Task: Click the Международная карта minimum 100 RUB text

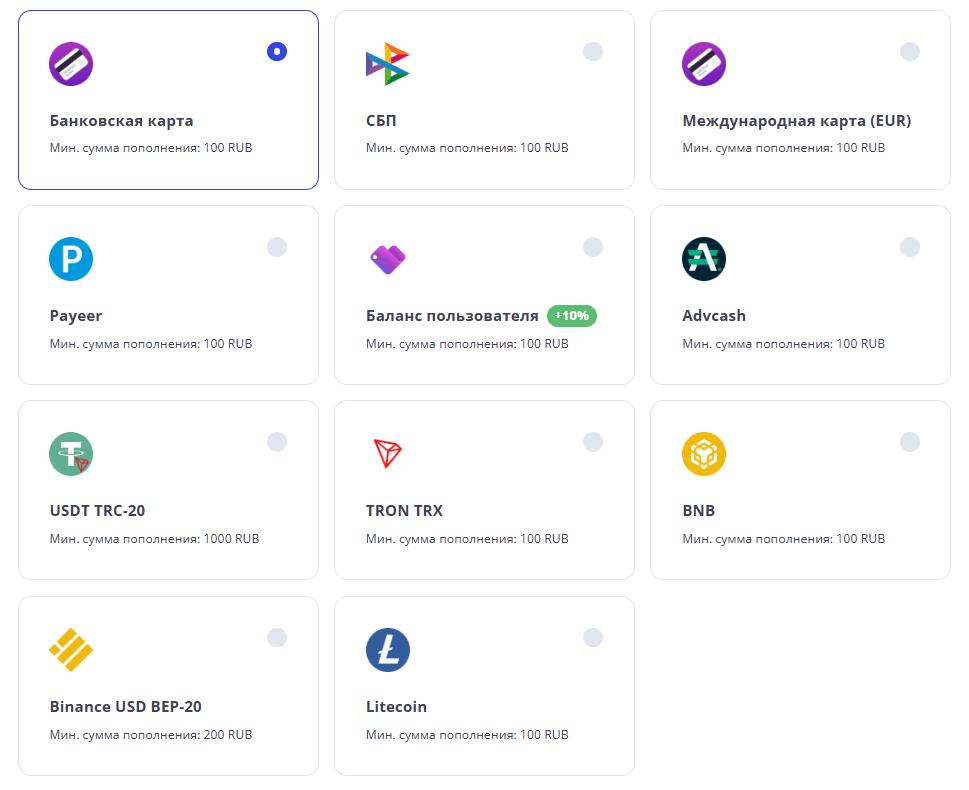Action: (784, 148)
